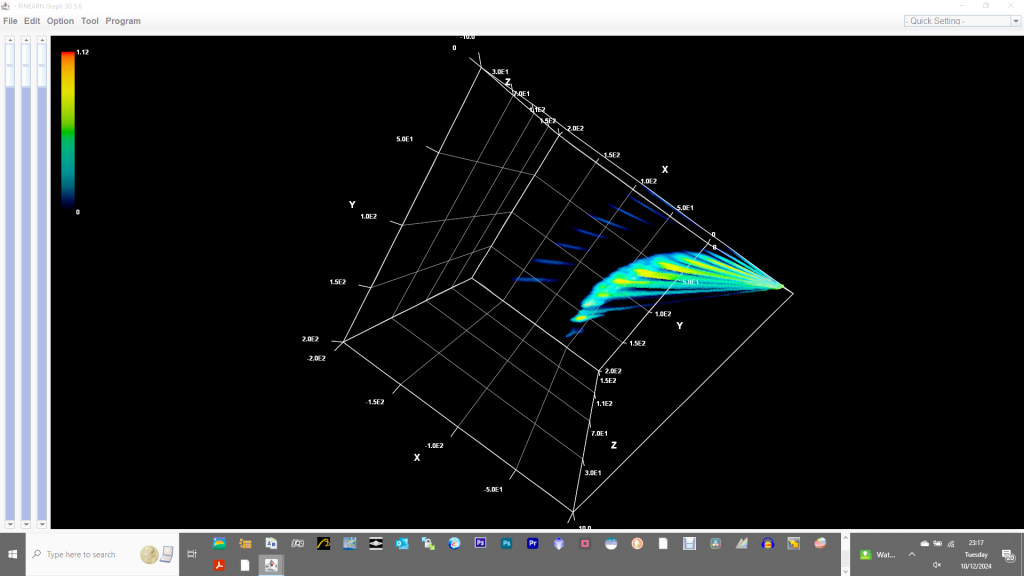Open the teal Ps Photoshop icon

coord(507,543)
